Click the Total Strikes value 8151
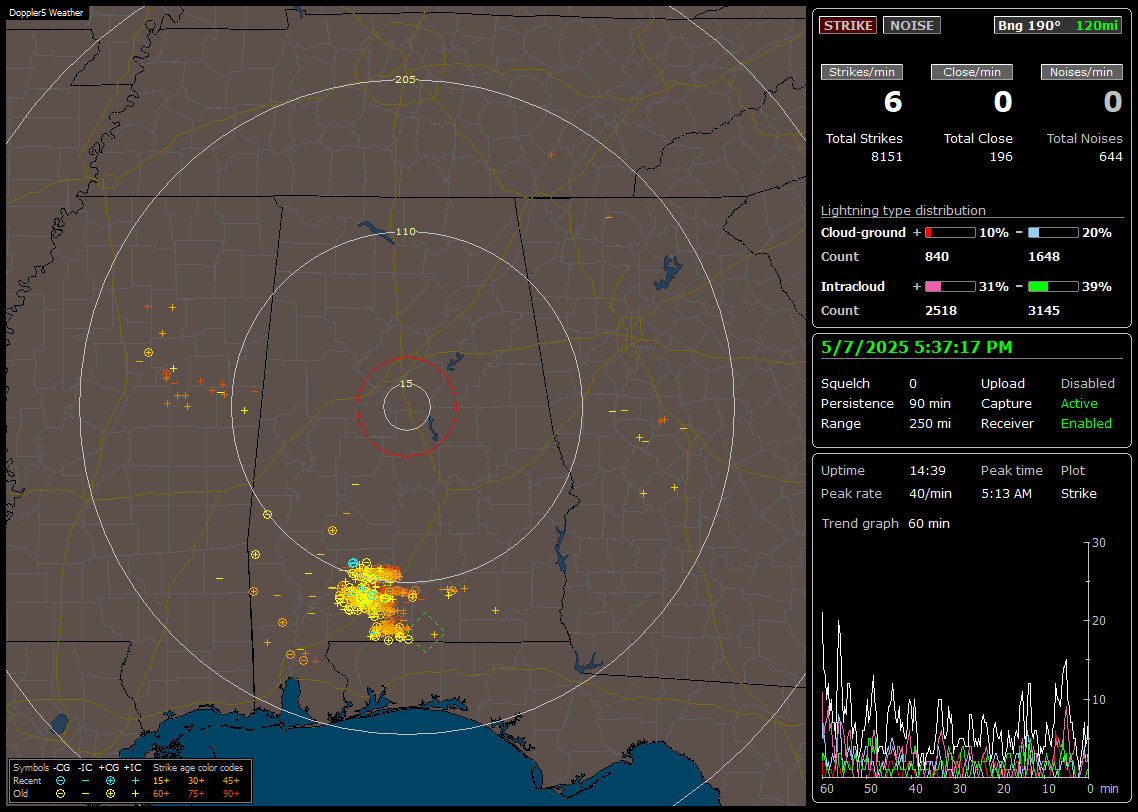Viewport: 1138px width, 812px height. click(886, 157)
